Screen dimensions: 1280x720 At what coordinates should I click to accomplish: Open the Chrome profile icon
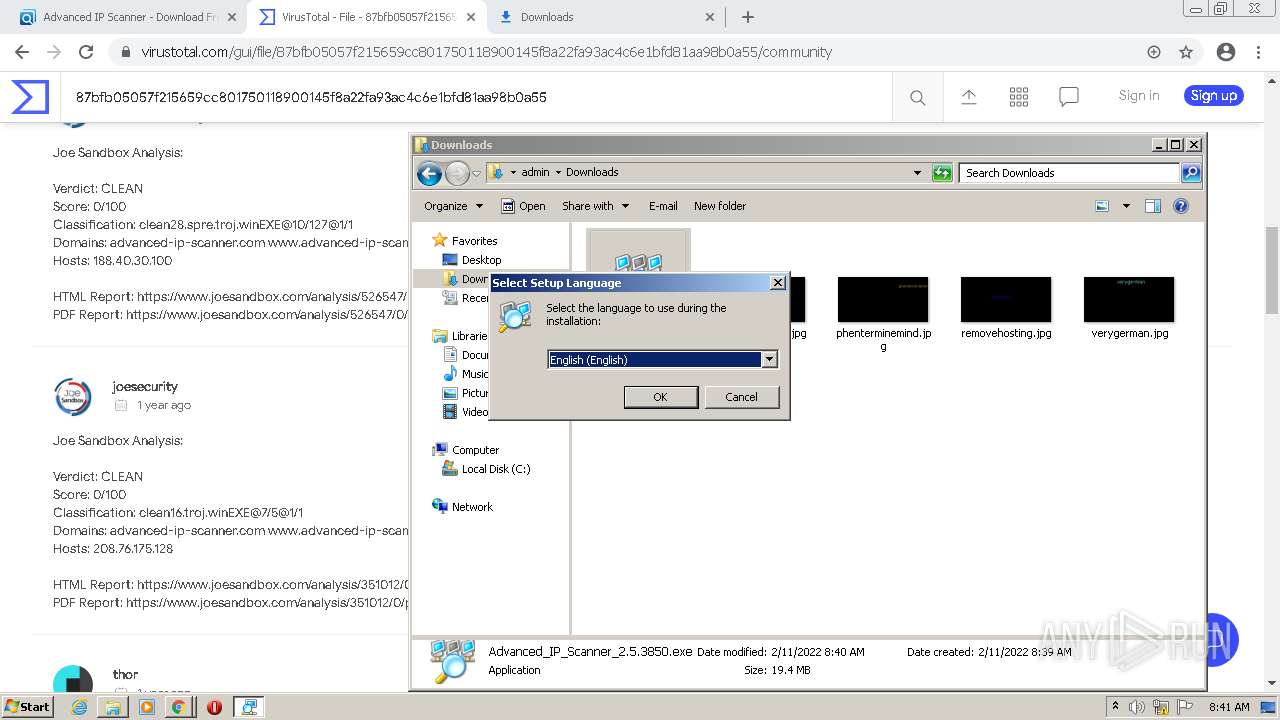click(x=1226, y=52)
